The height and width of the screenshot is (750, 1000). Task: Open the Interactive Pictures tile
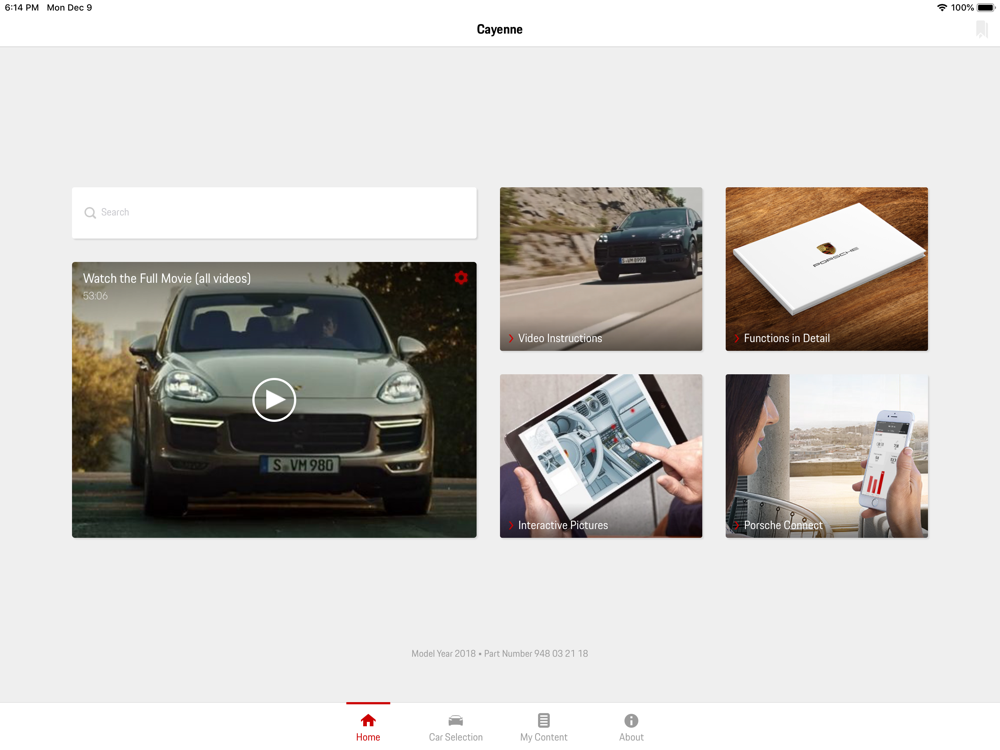point(601,455)
